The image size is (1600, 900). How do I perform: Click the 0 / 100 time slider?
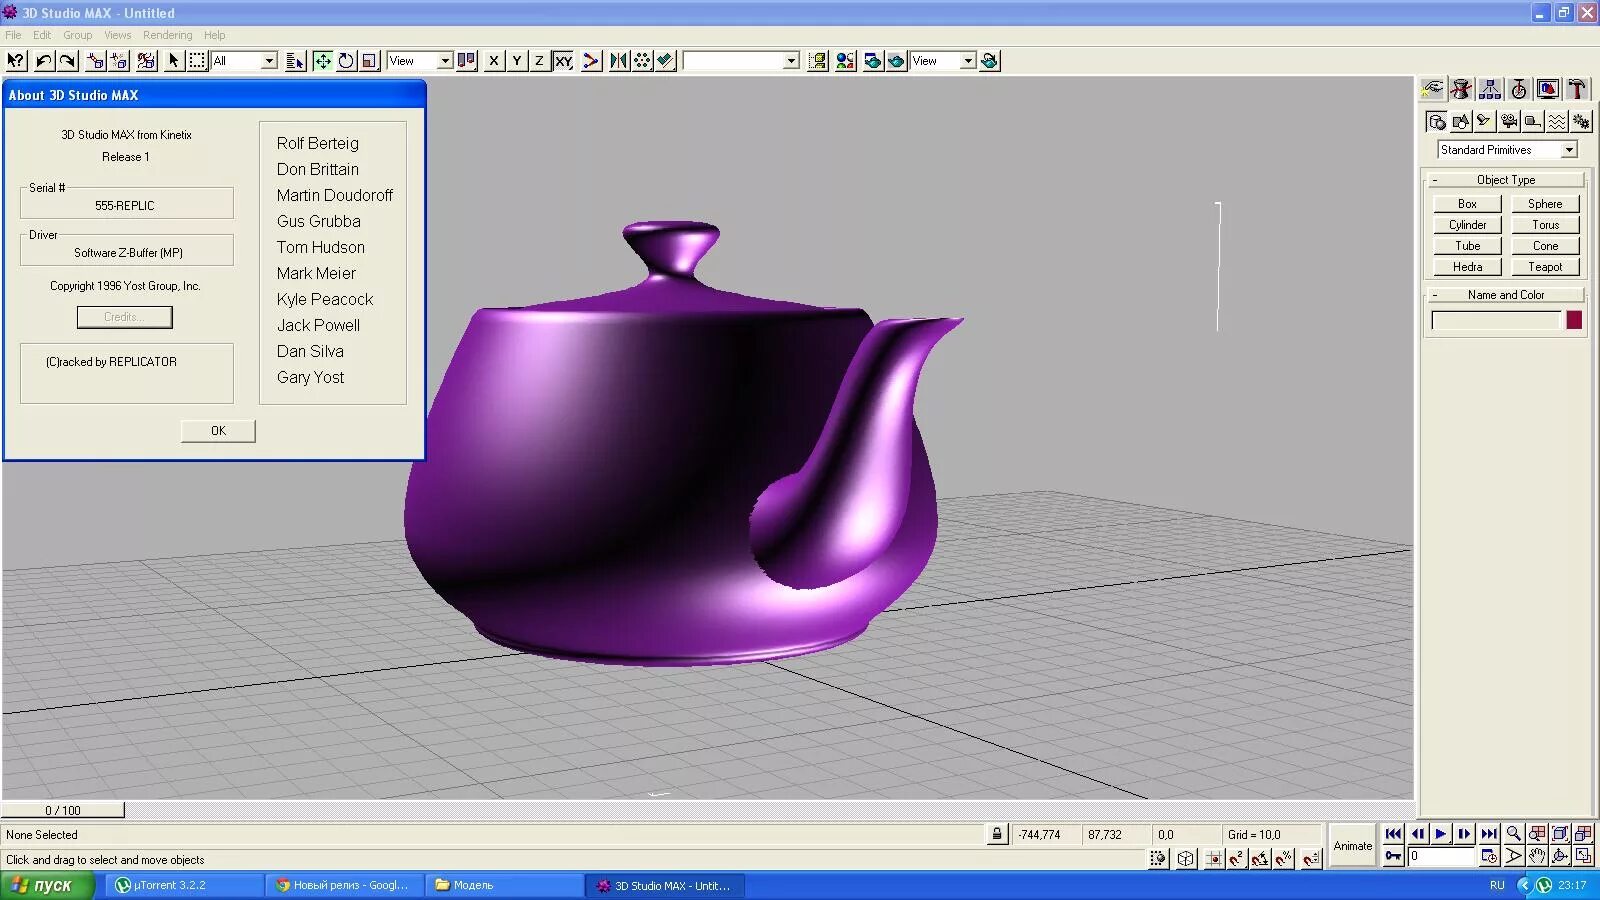pyautogui.click(x=63, y=810)
